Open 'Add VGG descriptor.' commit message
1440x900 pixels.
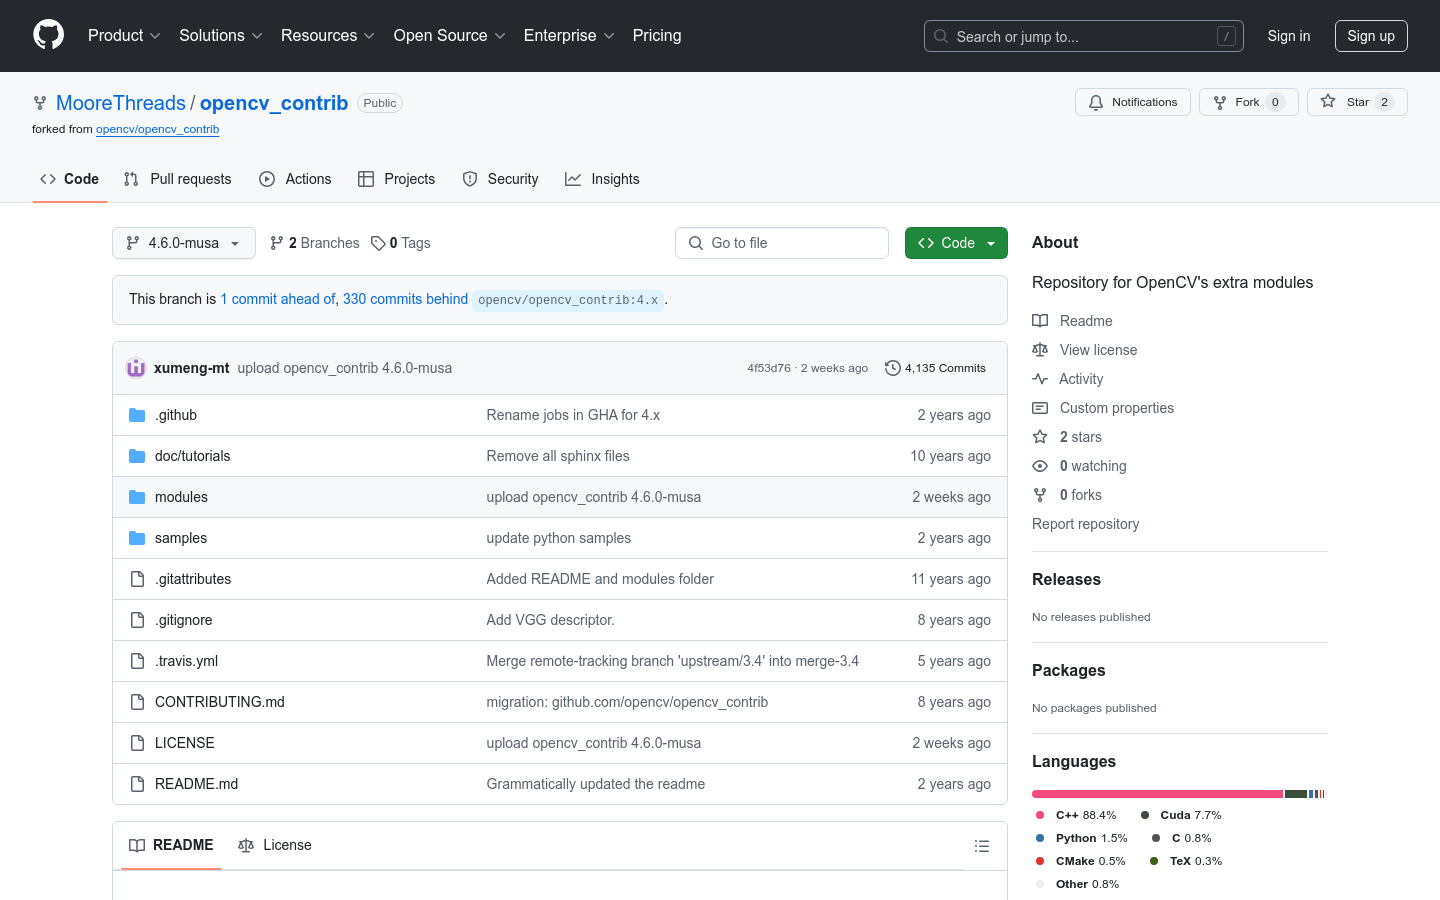tap(550, 620)
